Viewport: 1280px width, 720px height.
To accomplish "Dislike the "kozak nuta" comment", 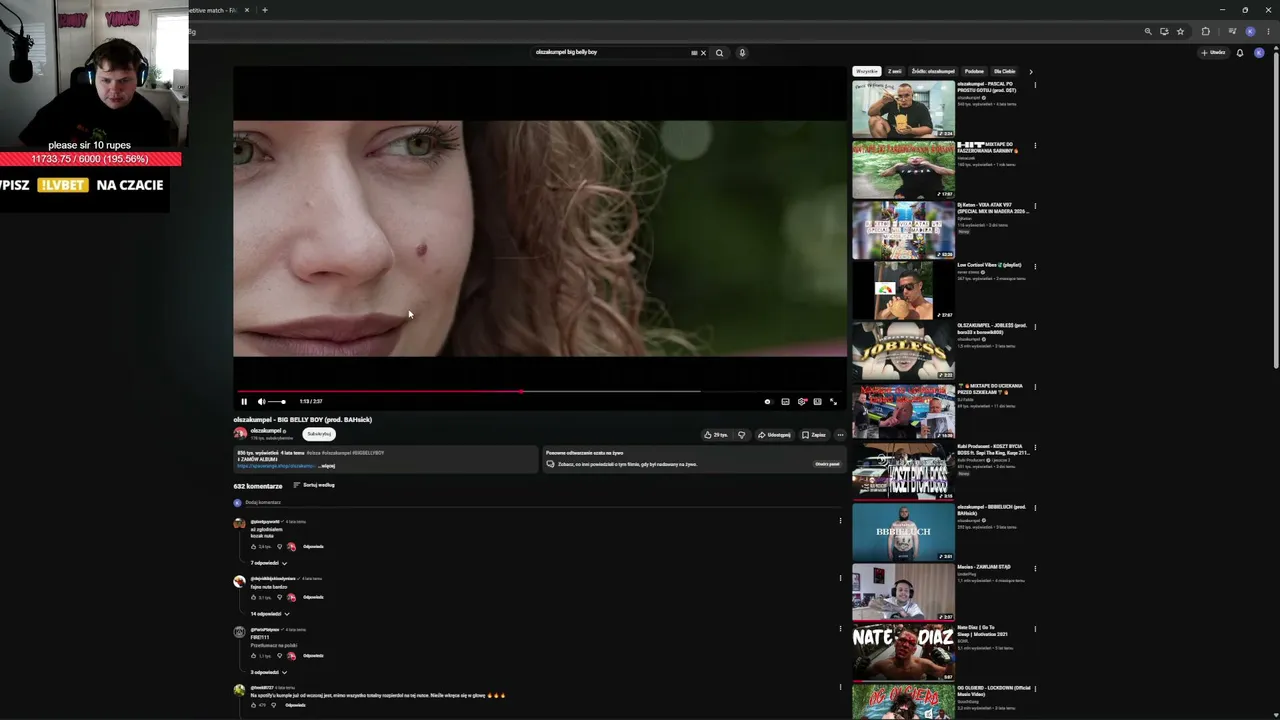I will coord(279,547).
